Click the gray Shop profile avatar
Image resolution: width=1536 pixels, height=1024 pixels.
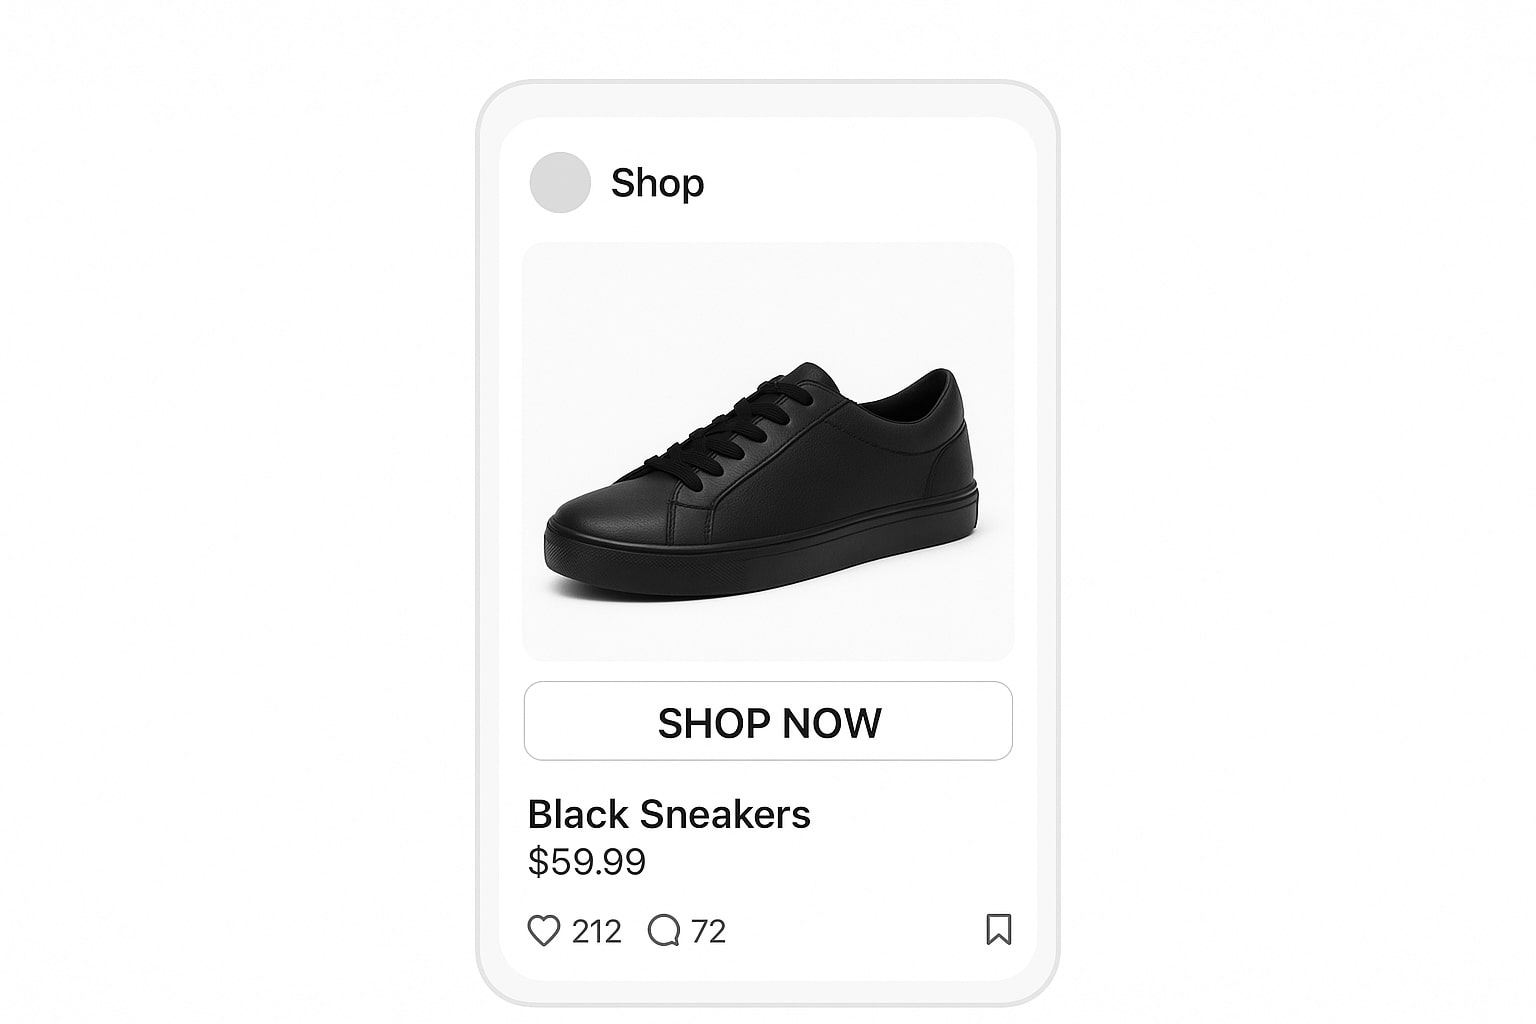560,182
